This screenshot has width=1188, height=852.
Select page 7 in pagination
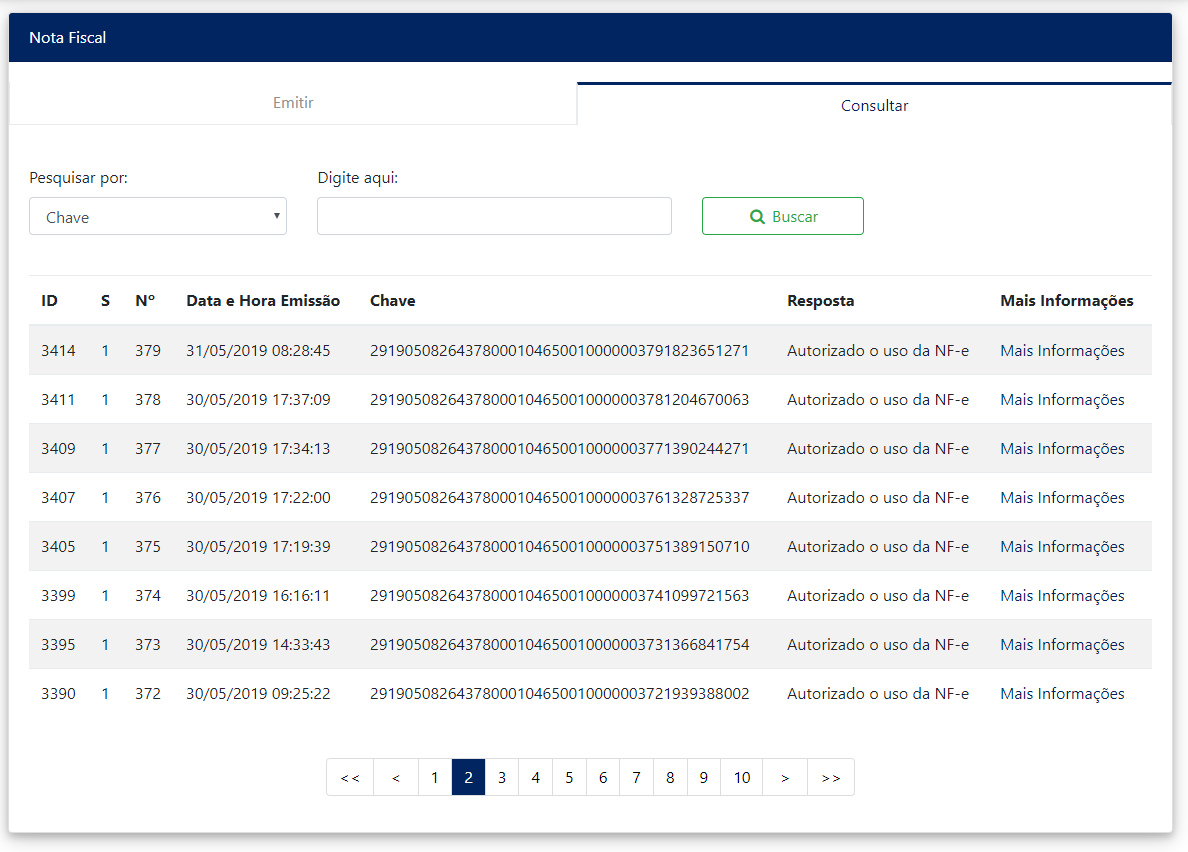point(636,778)
